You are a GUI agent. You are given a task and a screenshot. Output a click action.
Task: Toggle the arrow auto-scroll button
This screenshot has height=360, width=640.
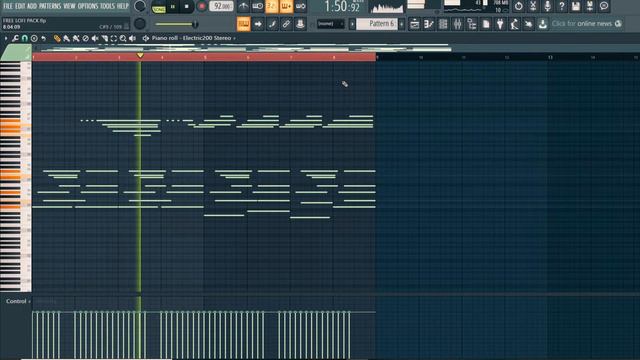[258, 24]
